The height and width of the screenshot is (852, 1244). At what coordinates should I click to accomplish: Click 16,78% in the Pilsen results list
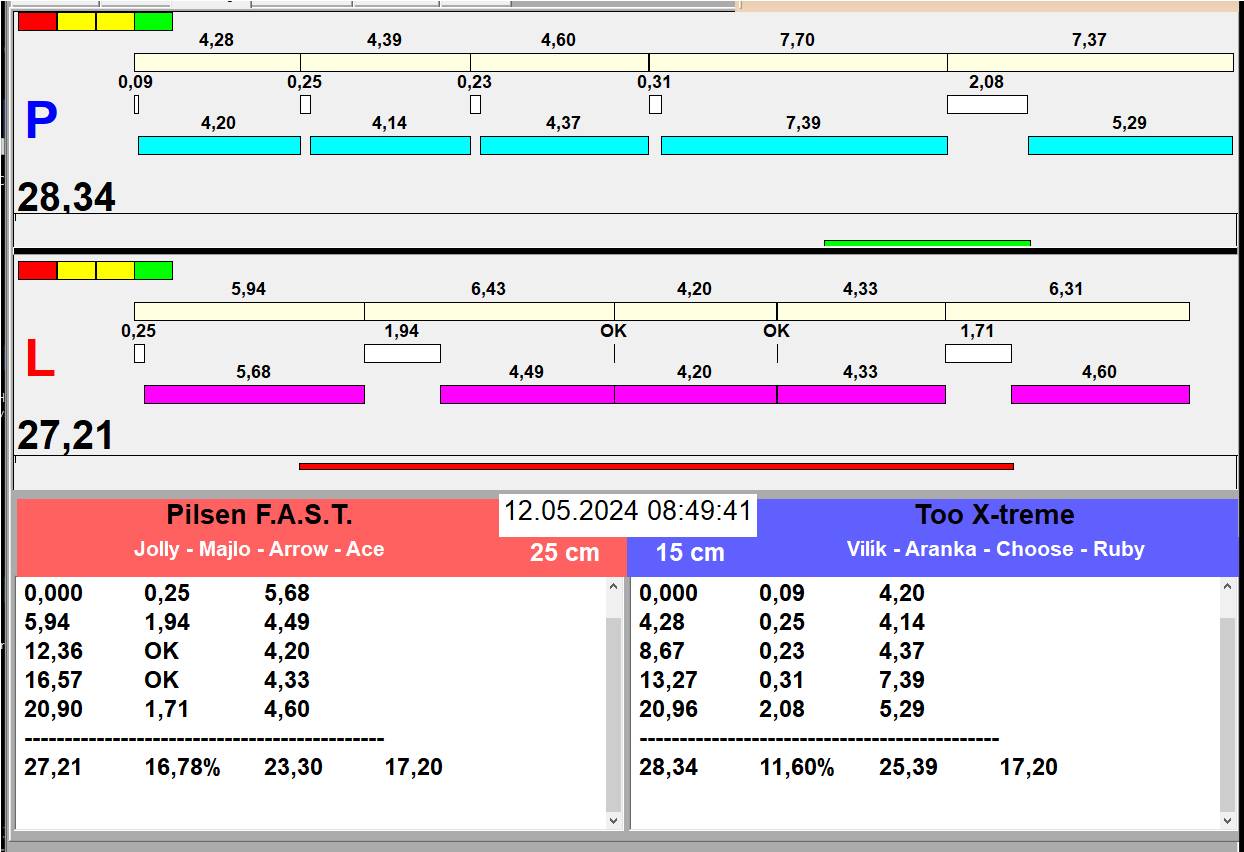(x=182, y=768)
